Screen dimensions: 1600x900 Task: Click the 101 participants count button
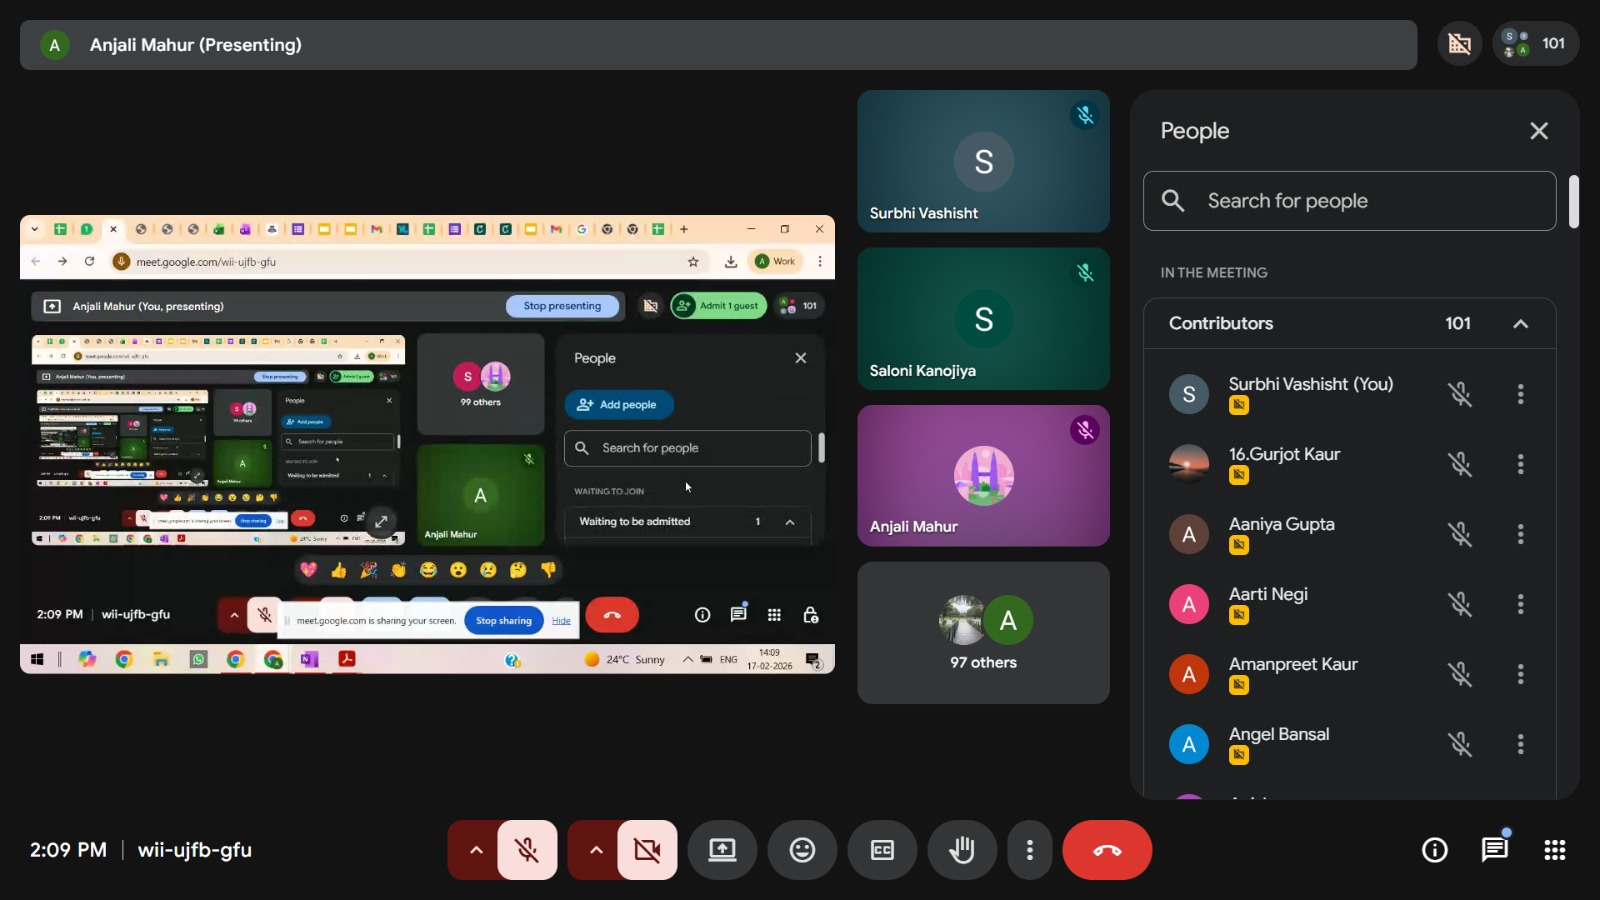(1536, 44)
